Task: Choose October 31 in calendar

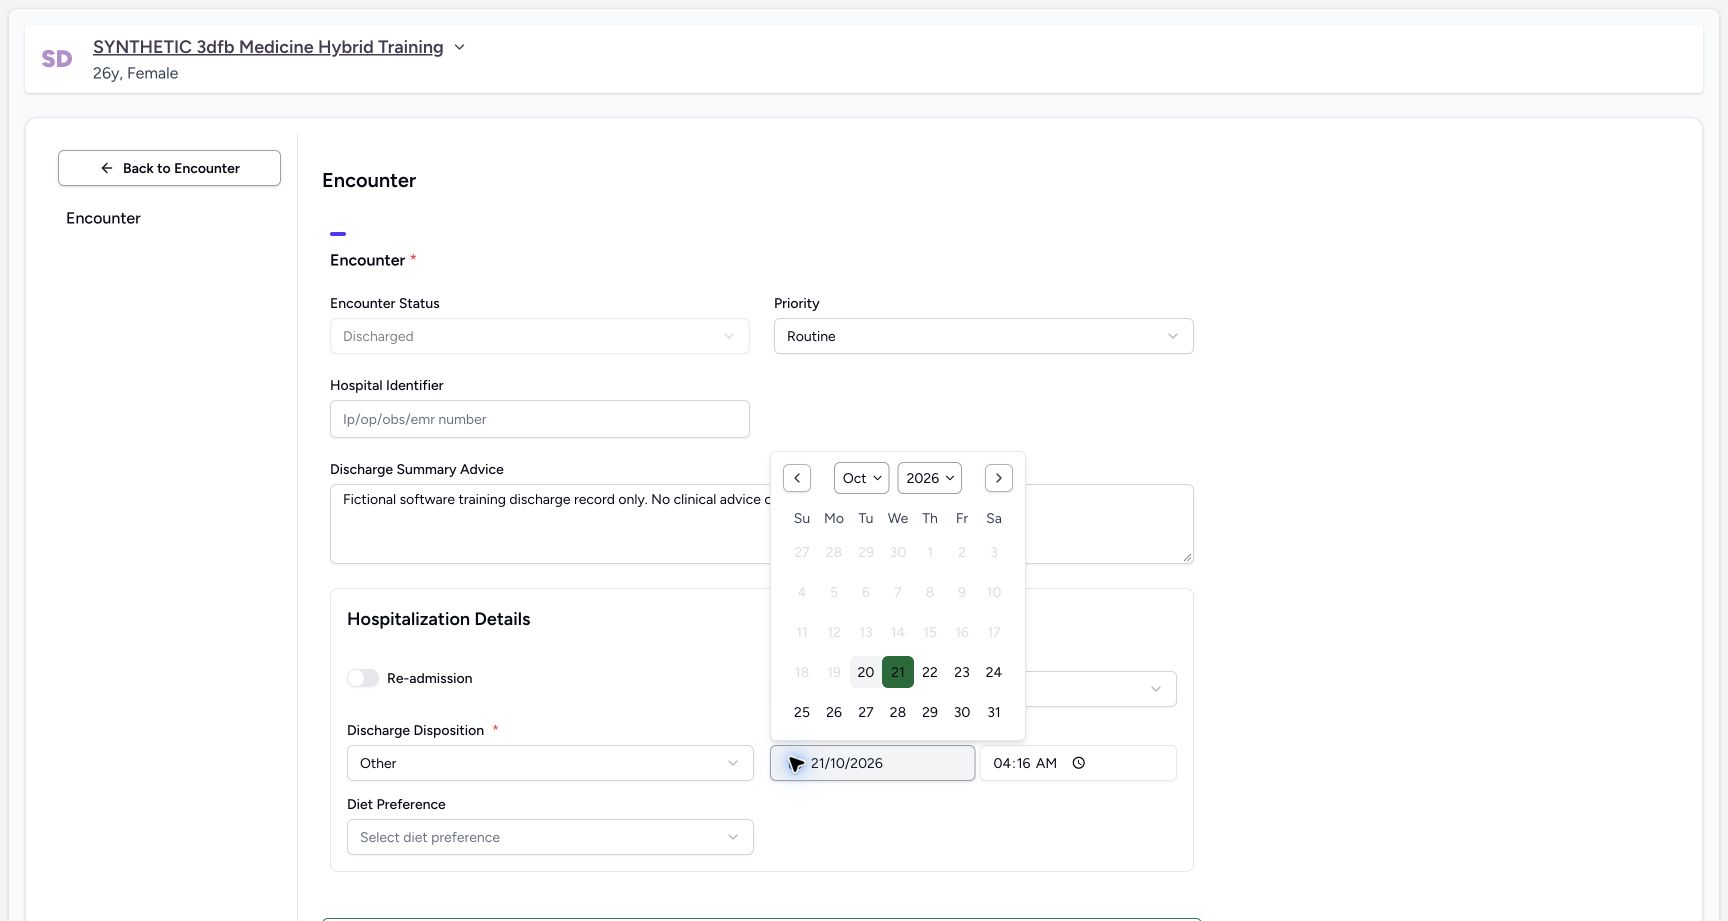Action: (994, 712)
